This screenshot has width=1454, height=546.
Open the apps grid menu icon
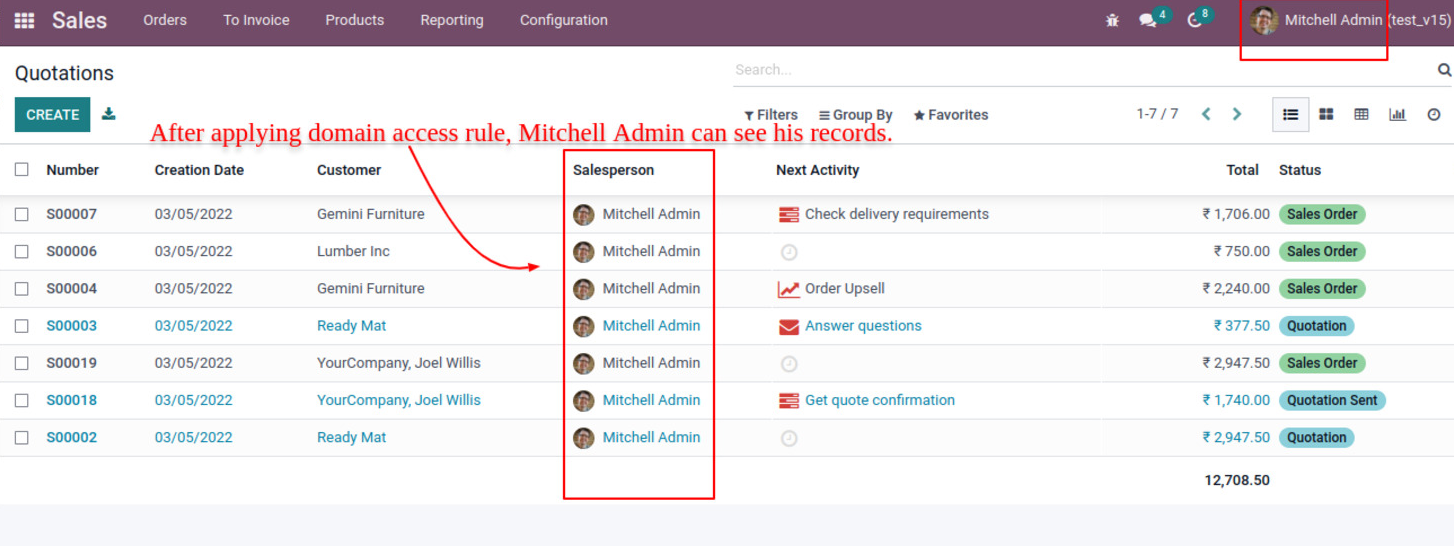pyautogui.click(x=24, y=20)
